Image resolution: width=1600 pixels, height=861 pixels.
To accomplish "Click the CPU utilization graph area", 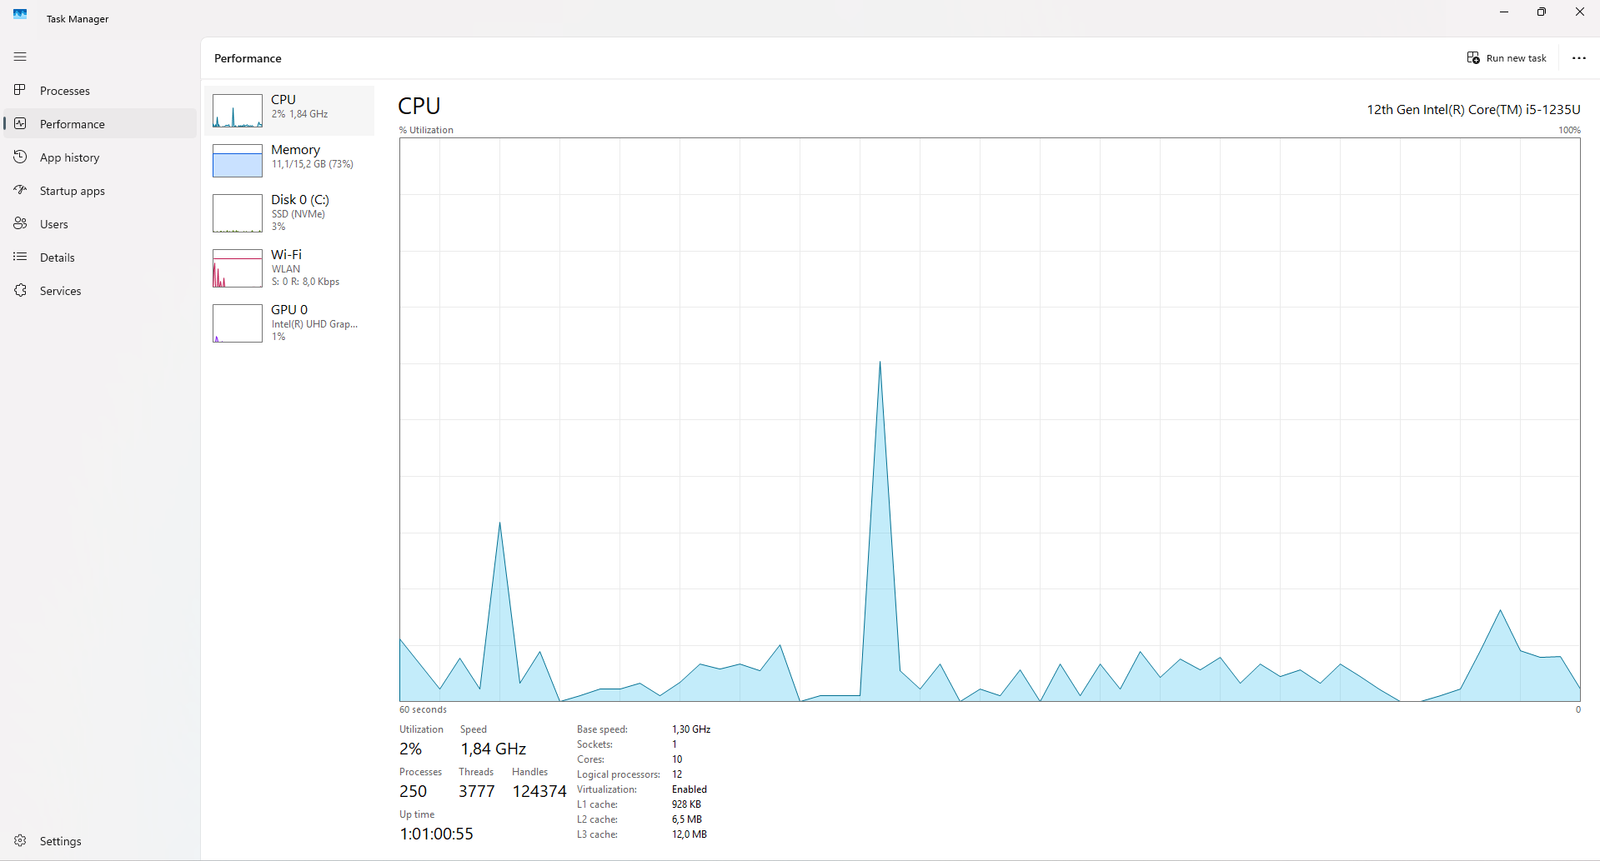I will [989, 419].
